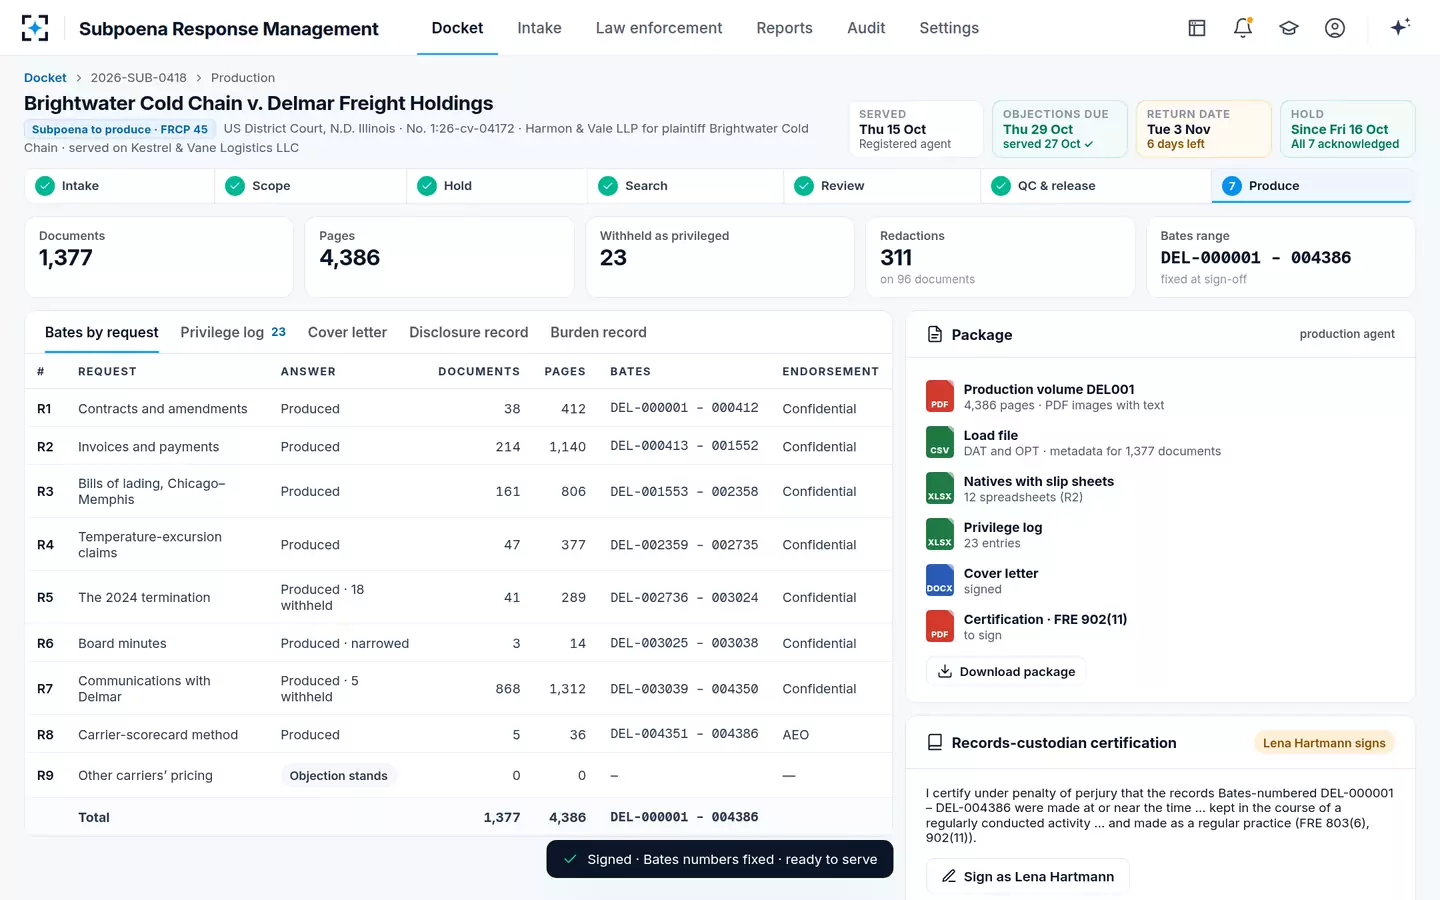Click the checkmark in the Signed toast
The width and height of the screenshot is (1440, 900).
[570, 859]
